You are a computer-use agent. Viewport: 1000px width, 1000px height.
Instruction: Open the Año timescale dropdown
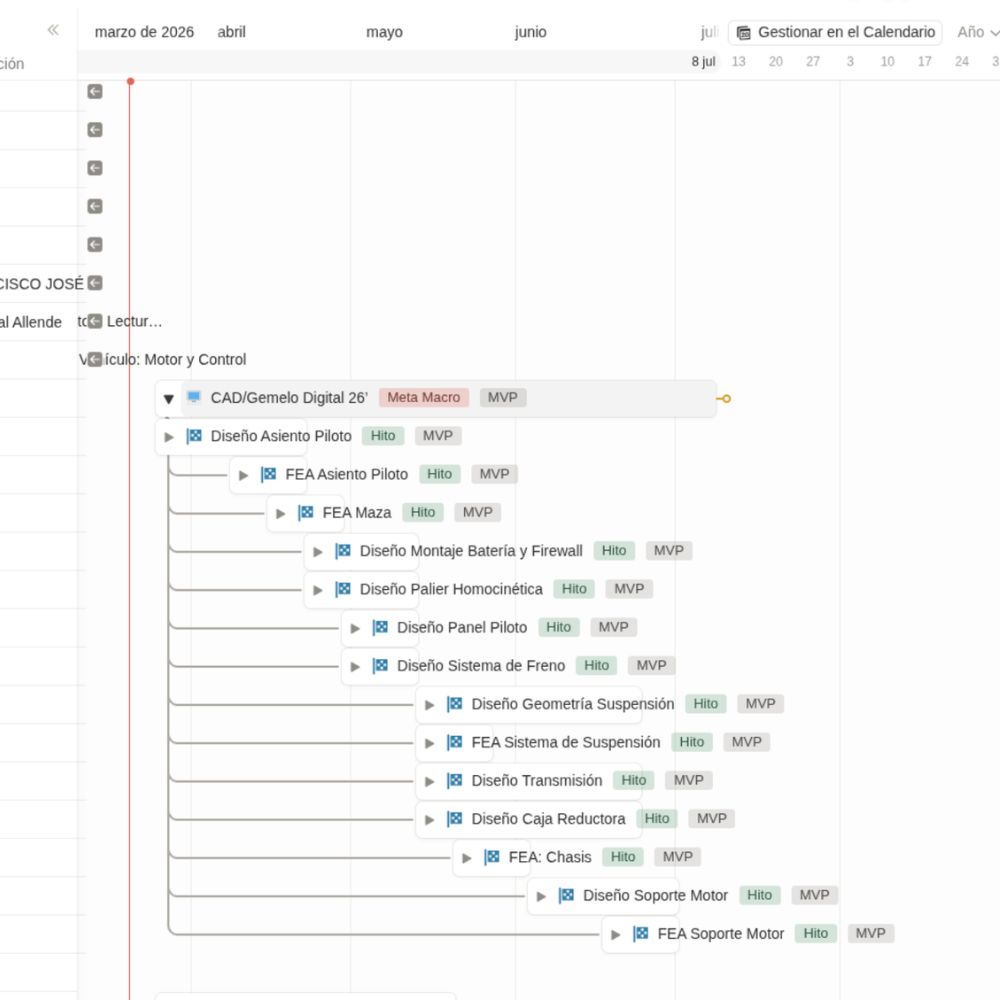click(977, 32)
